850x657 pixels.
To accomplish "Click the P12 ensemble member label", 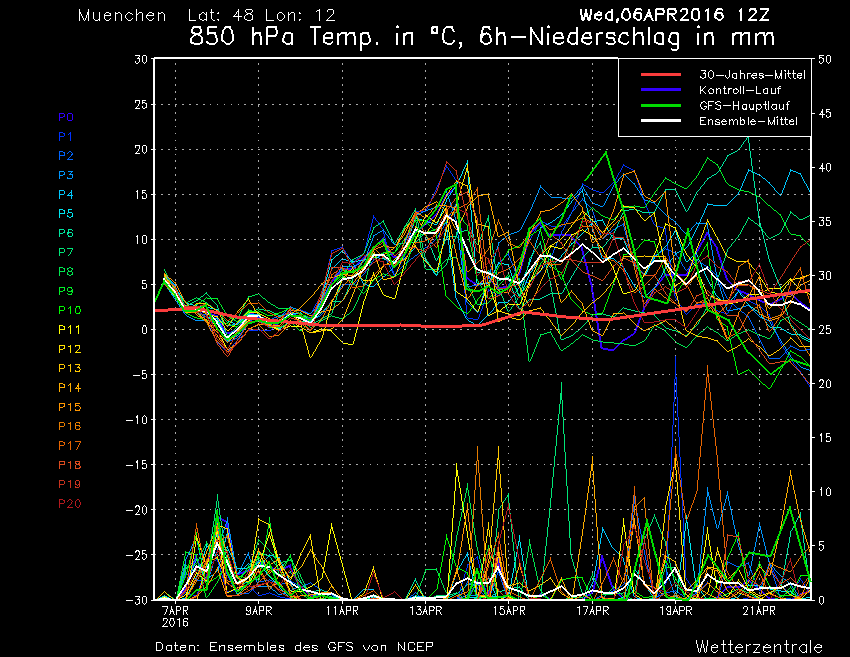I will tap(69, 349).
